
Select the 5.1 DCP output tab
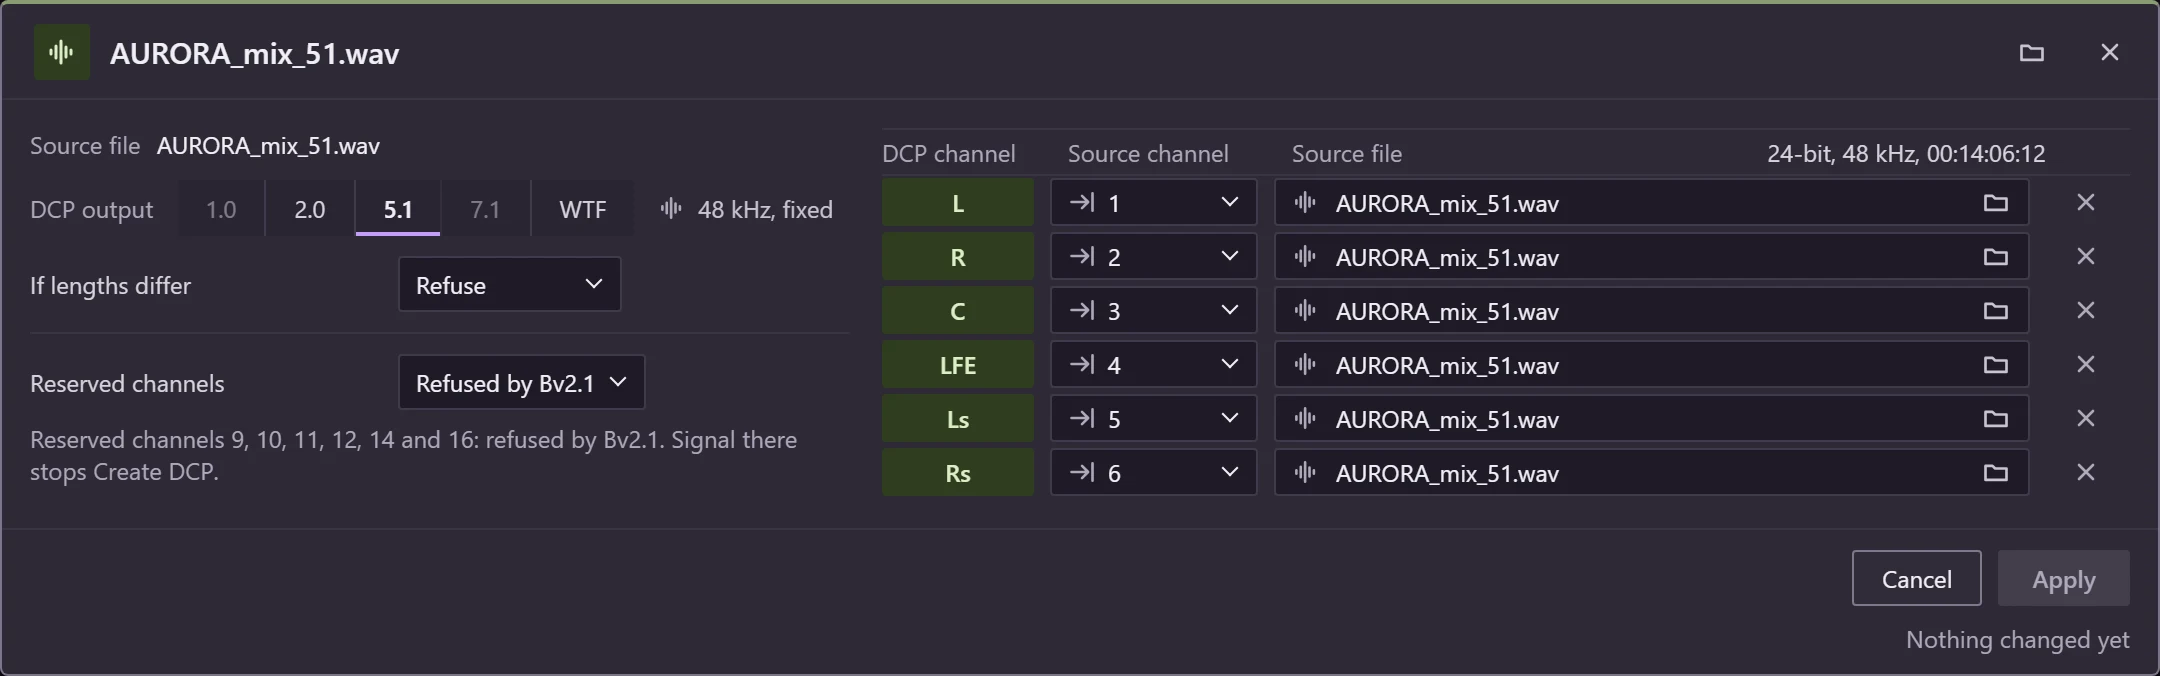(397, 209)
